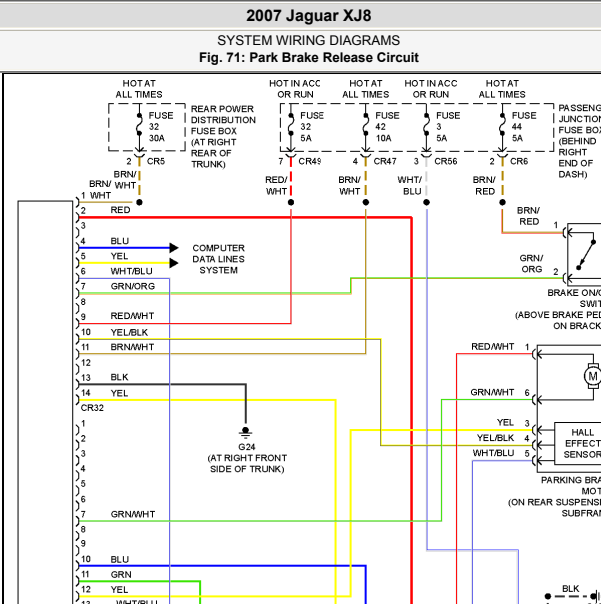
Task: Click "Fig. 71: Park Brake Release Circuit" caption
Action: click(x=309, y=57)
